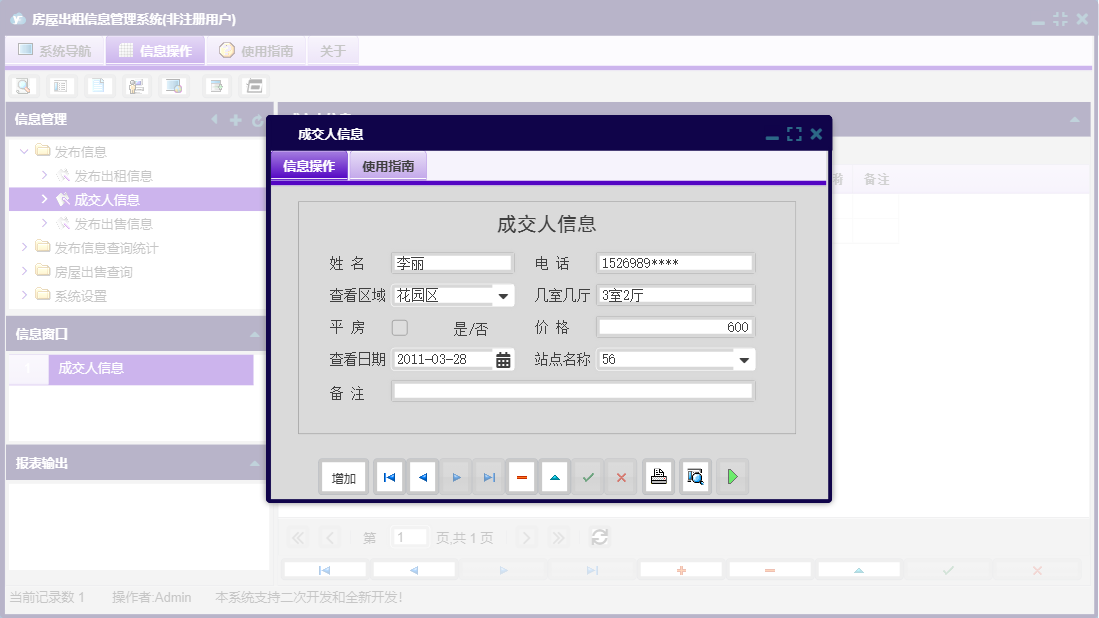Go to previous record with back arrow icon
This screenshot has height=618, width=1099.
[422, 477]
